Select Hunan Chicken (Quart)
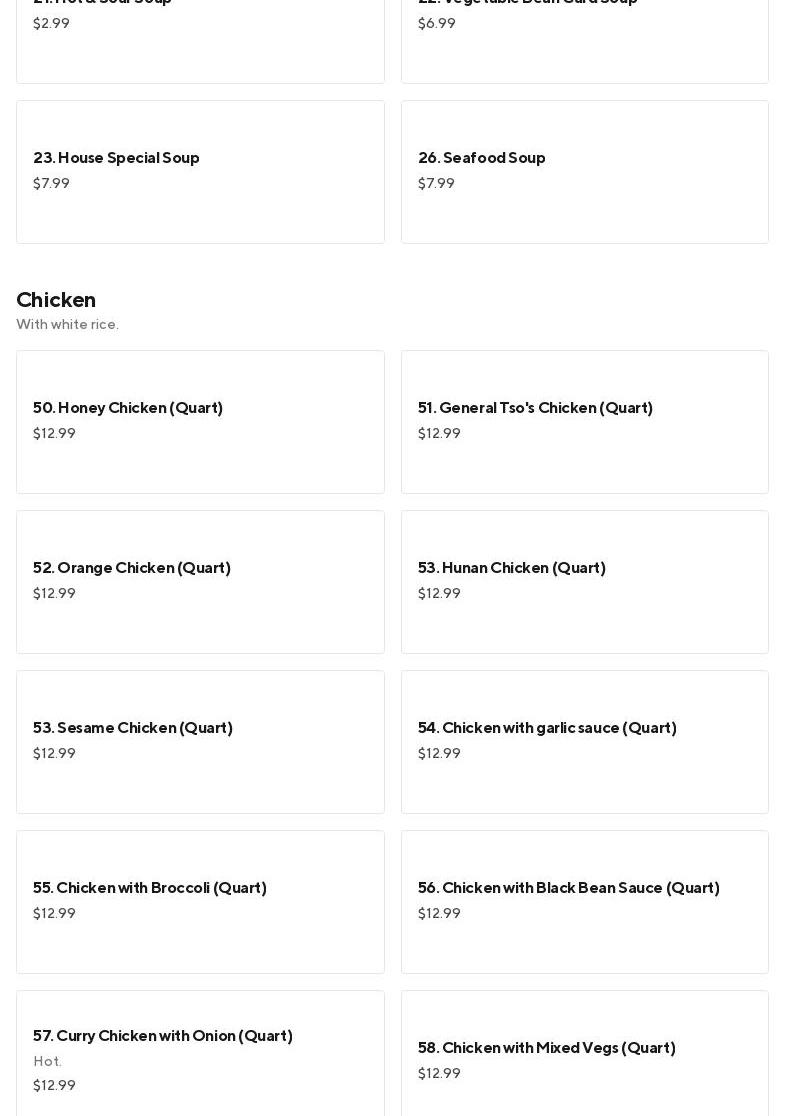The image size is (785, 1116). click(x=584, y=581)
